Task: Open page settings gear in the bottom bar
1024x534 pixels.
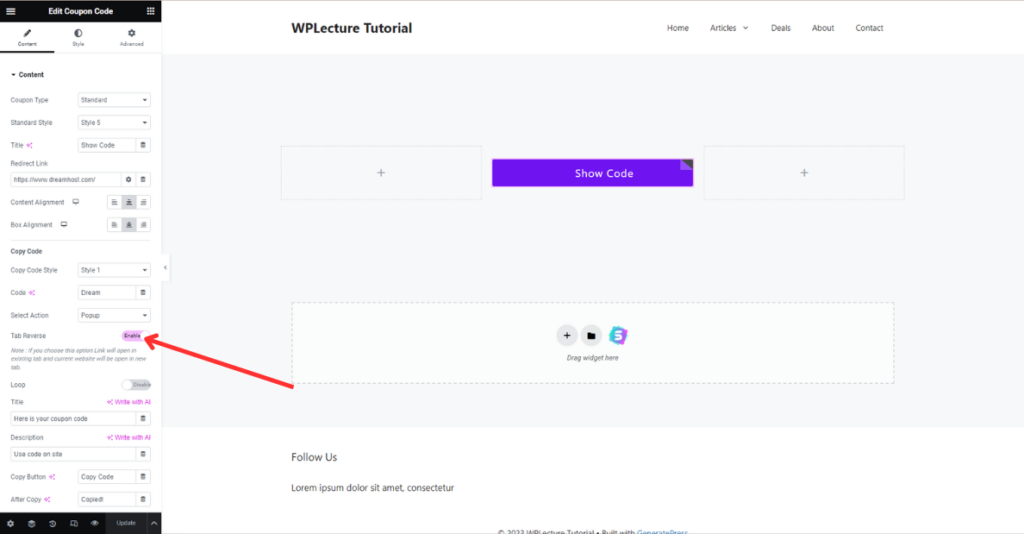Action: (x=10, y=524)
